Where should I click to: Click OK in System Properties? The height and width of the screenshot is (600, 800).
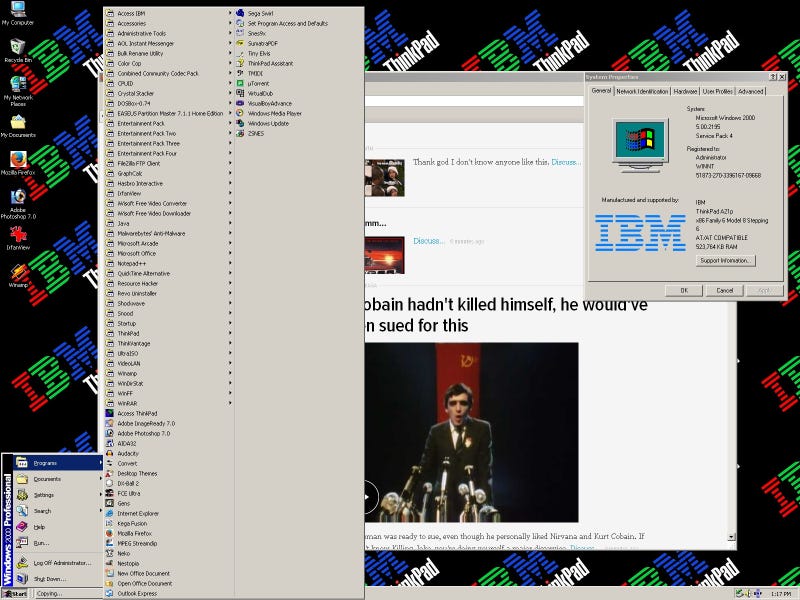click(684, 290)
